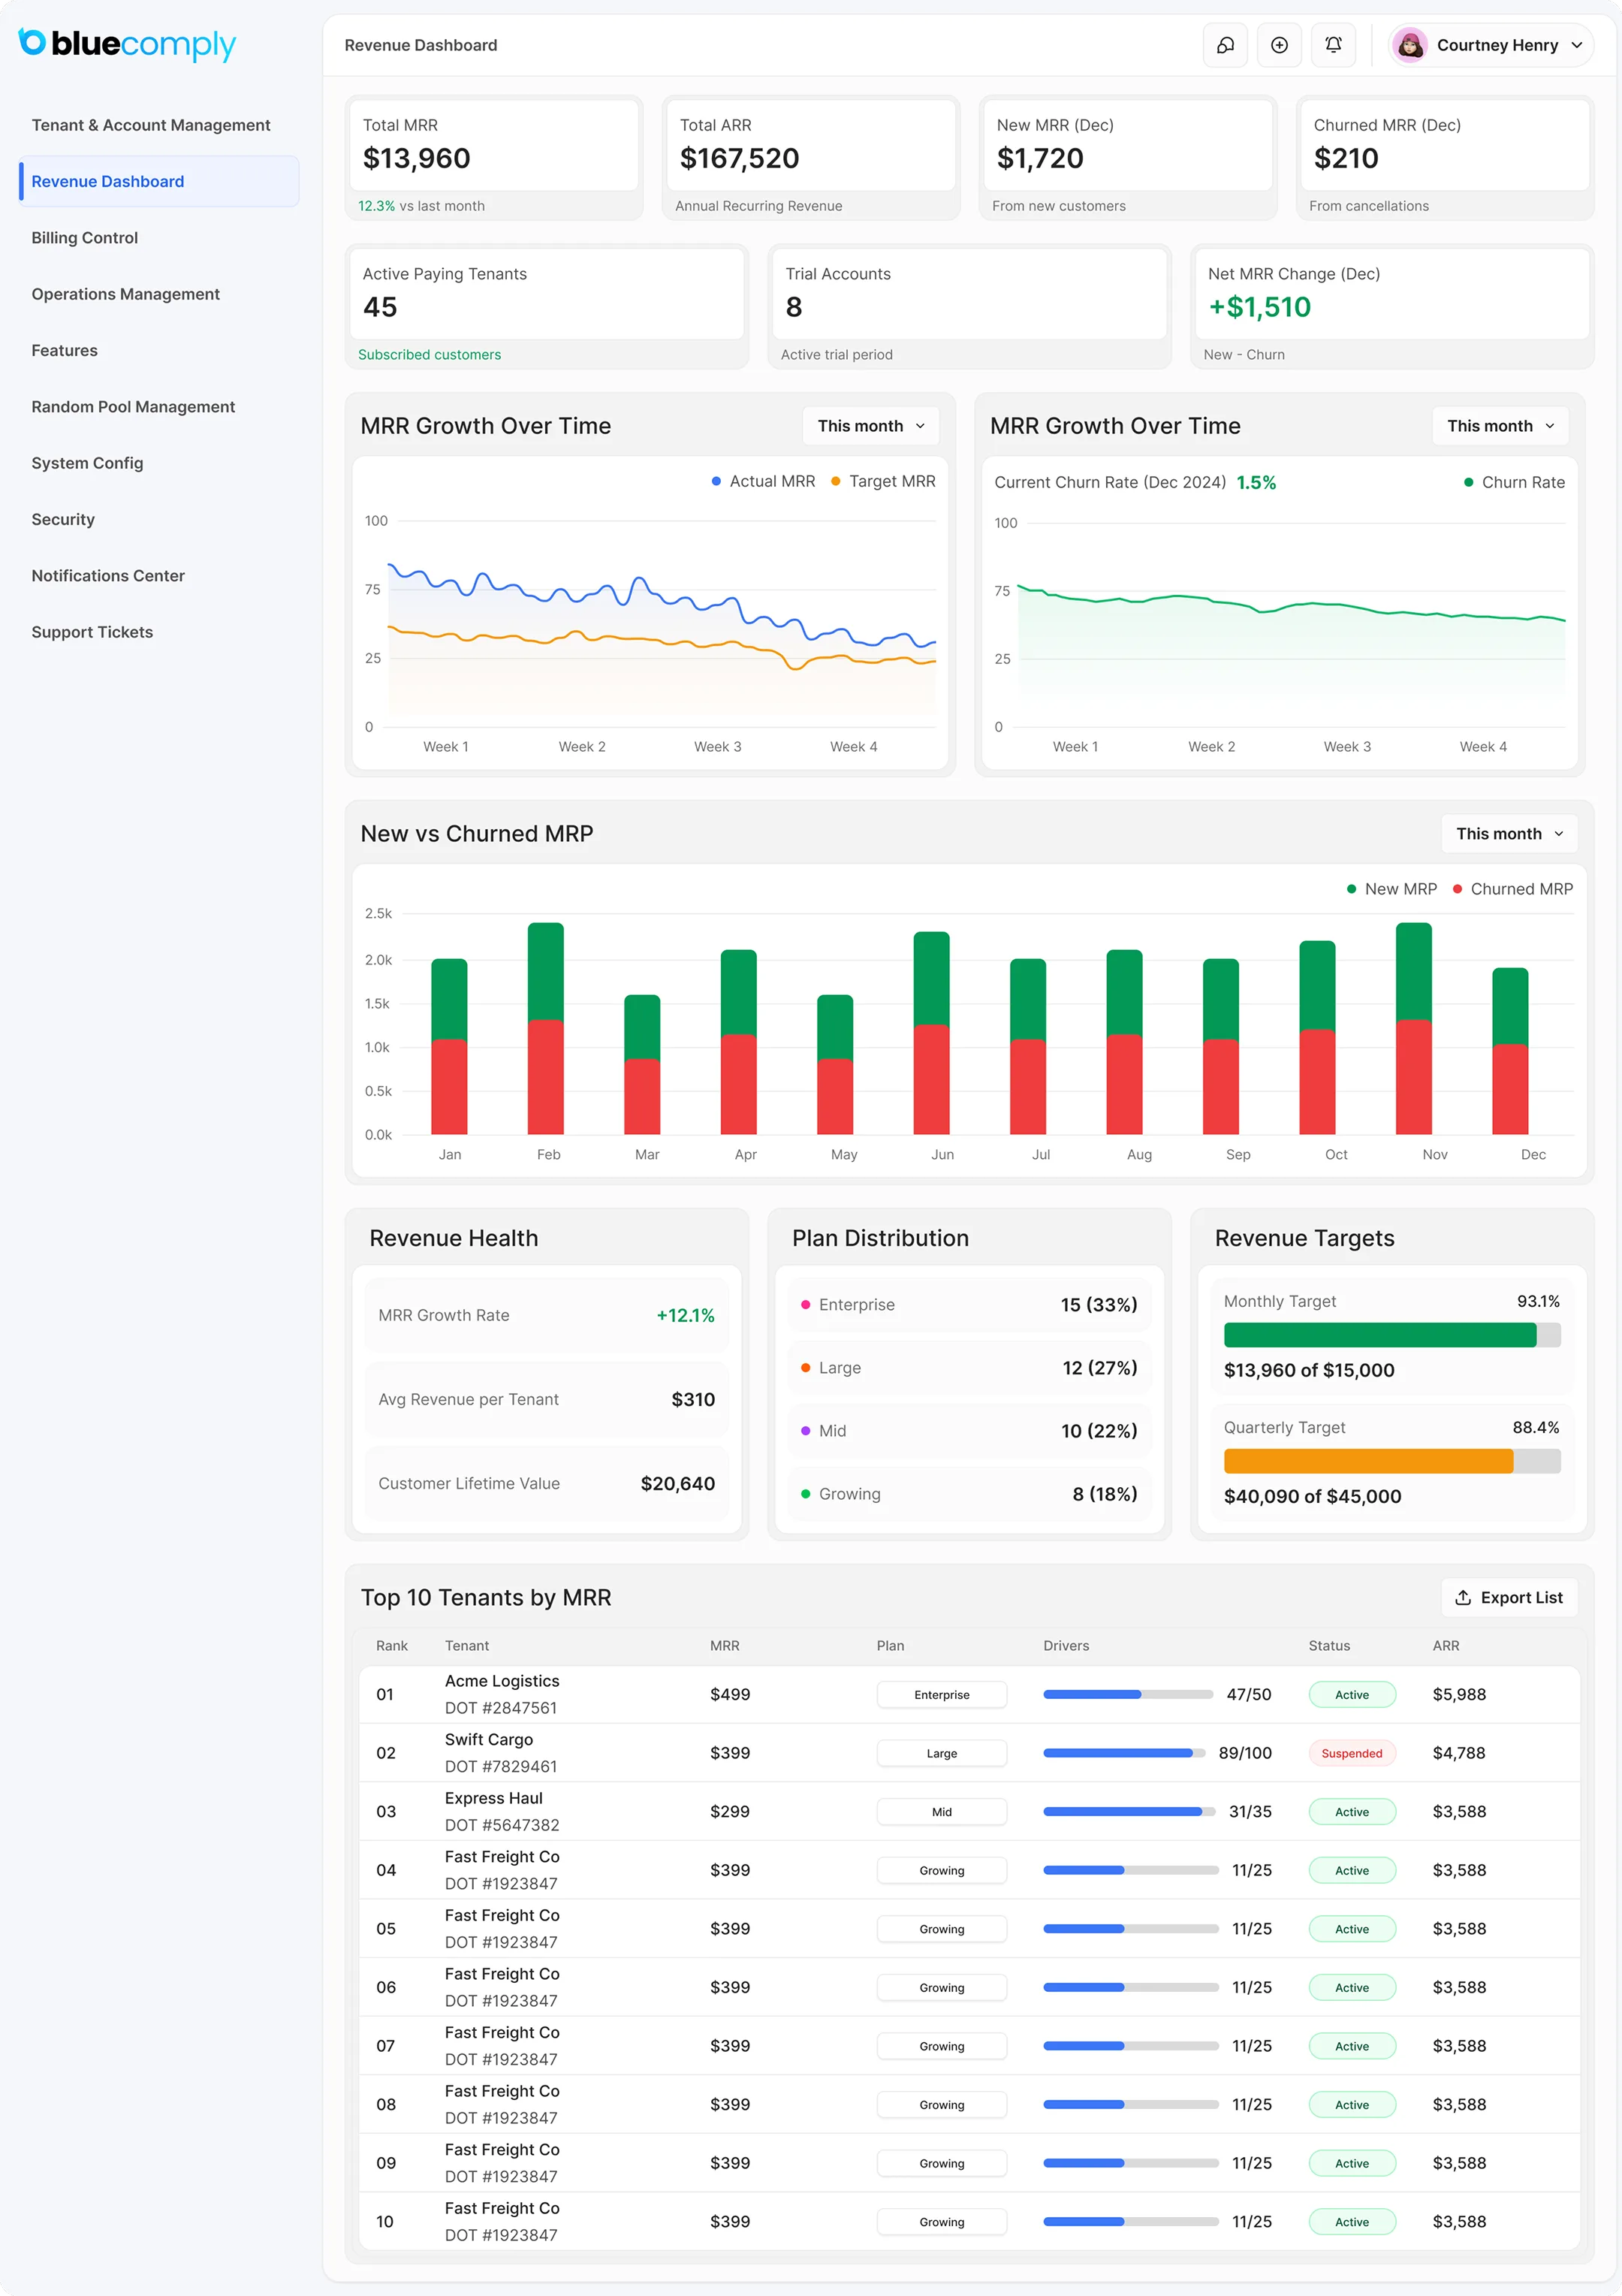1622x2296 pixels.
Task: Open This month dropdown on Actual MRR chart
Action: pos(871,426)
